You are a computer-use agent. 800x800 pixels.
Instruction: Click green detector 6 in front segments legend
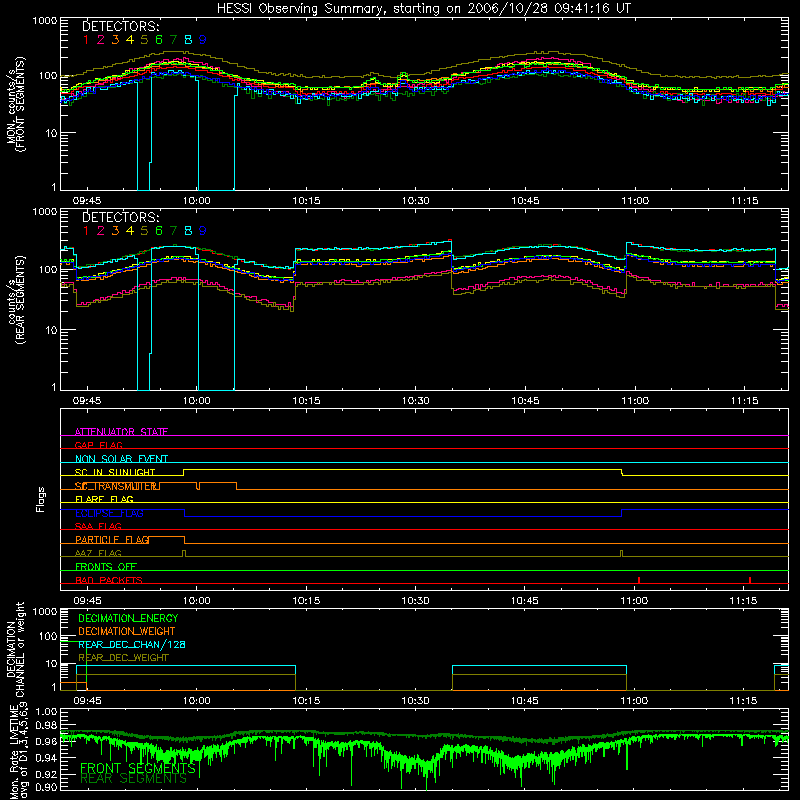pos(159,40)
